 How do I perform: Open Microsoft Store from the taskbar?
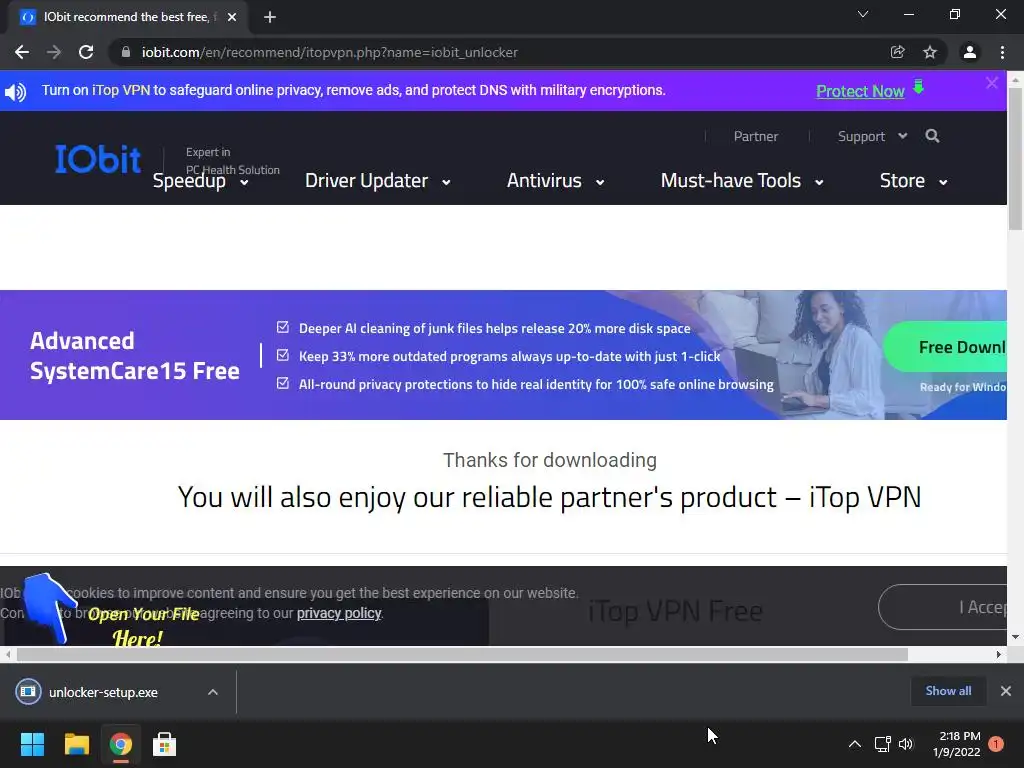(x=165, y=744)
